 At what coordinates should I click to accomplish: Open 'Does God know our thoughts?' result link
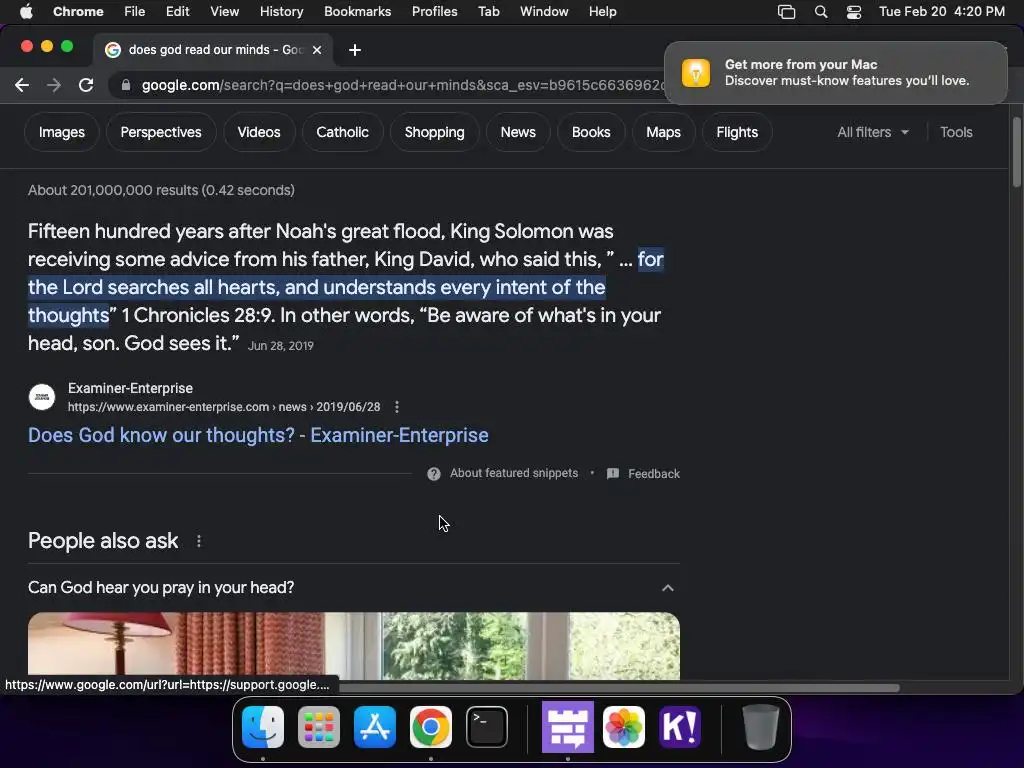pos(258,435)
